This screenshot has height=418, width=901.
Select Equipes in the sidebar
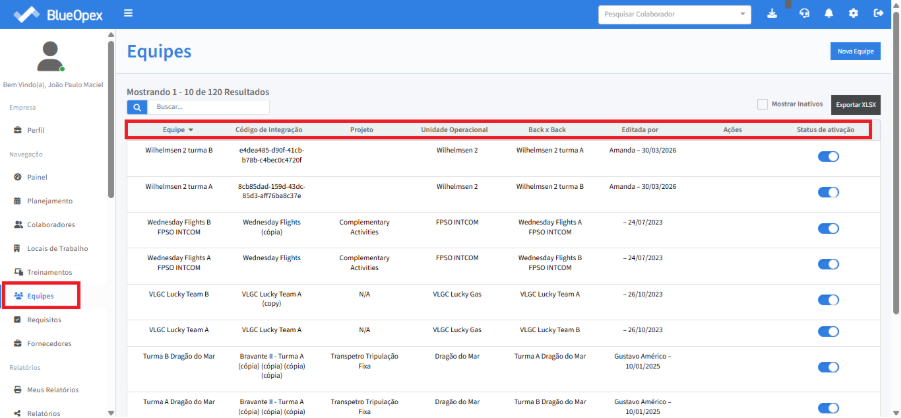tap(40, 296)
